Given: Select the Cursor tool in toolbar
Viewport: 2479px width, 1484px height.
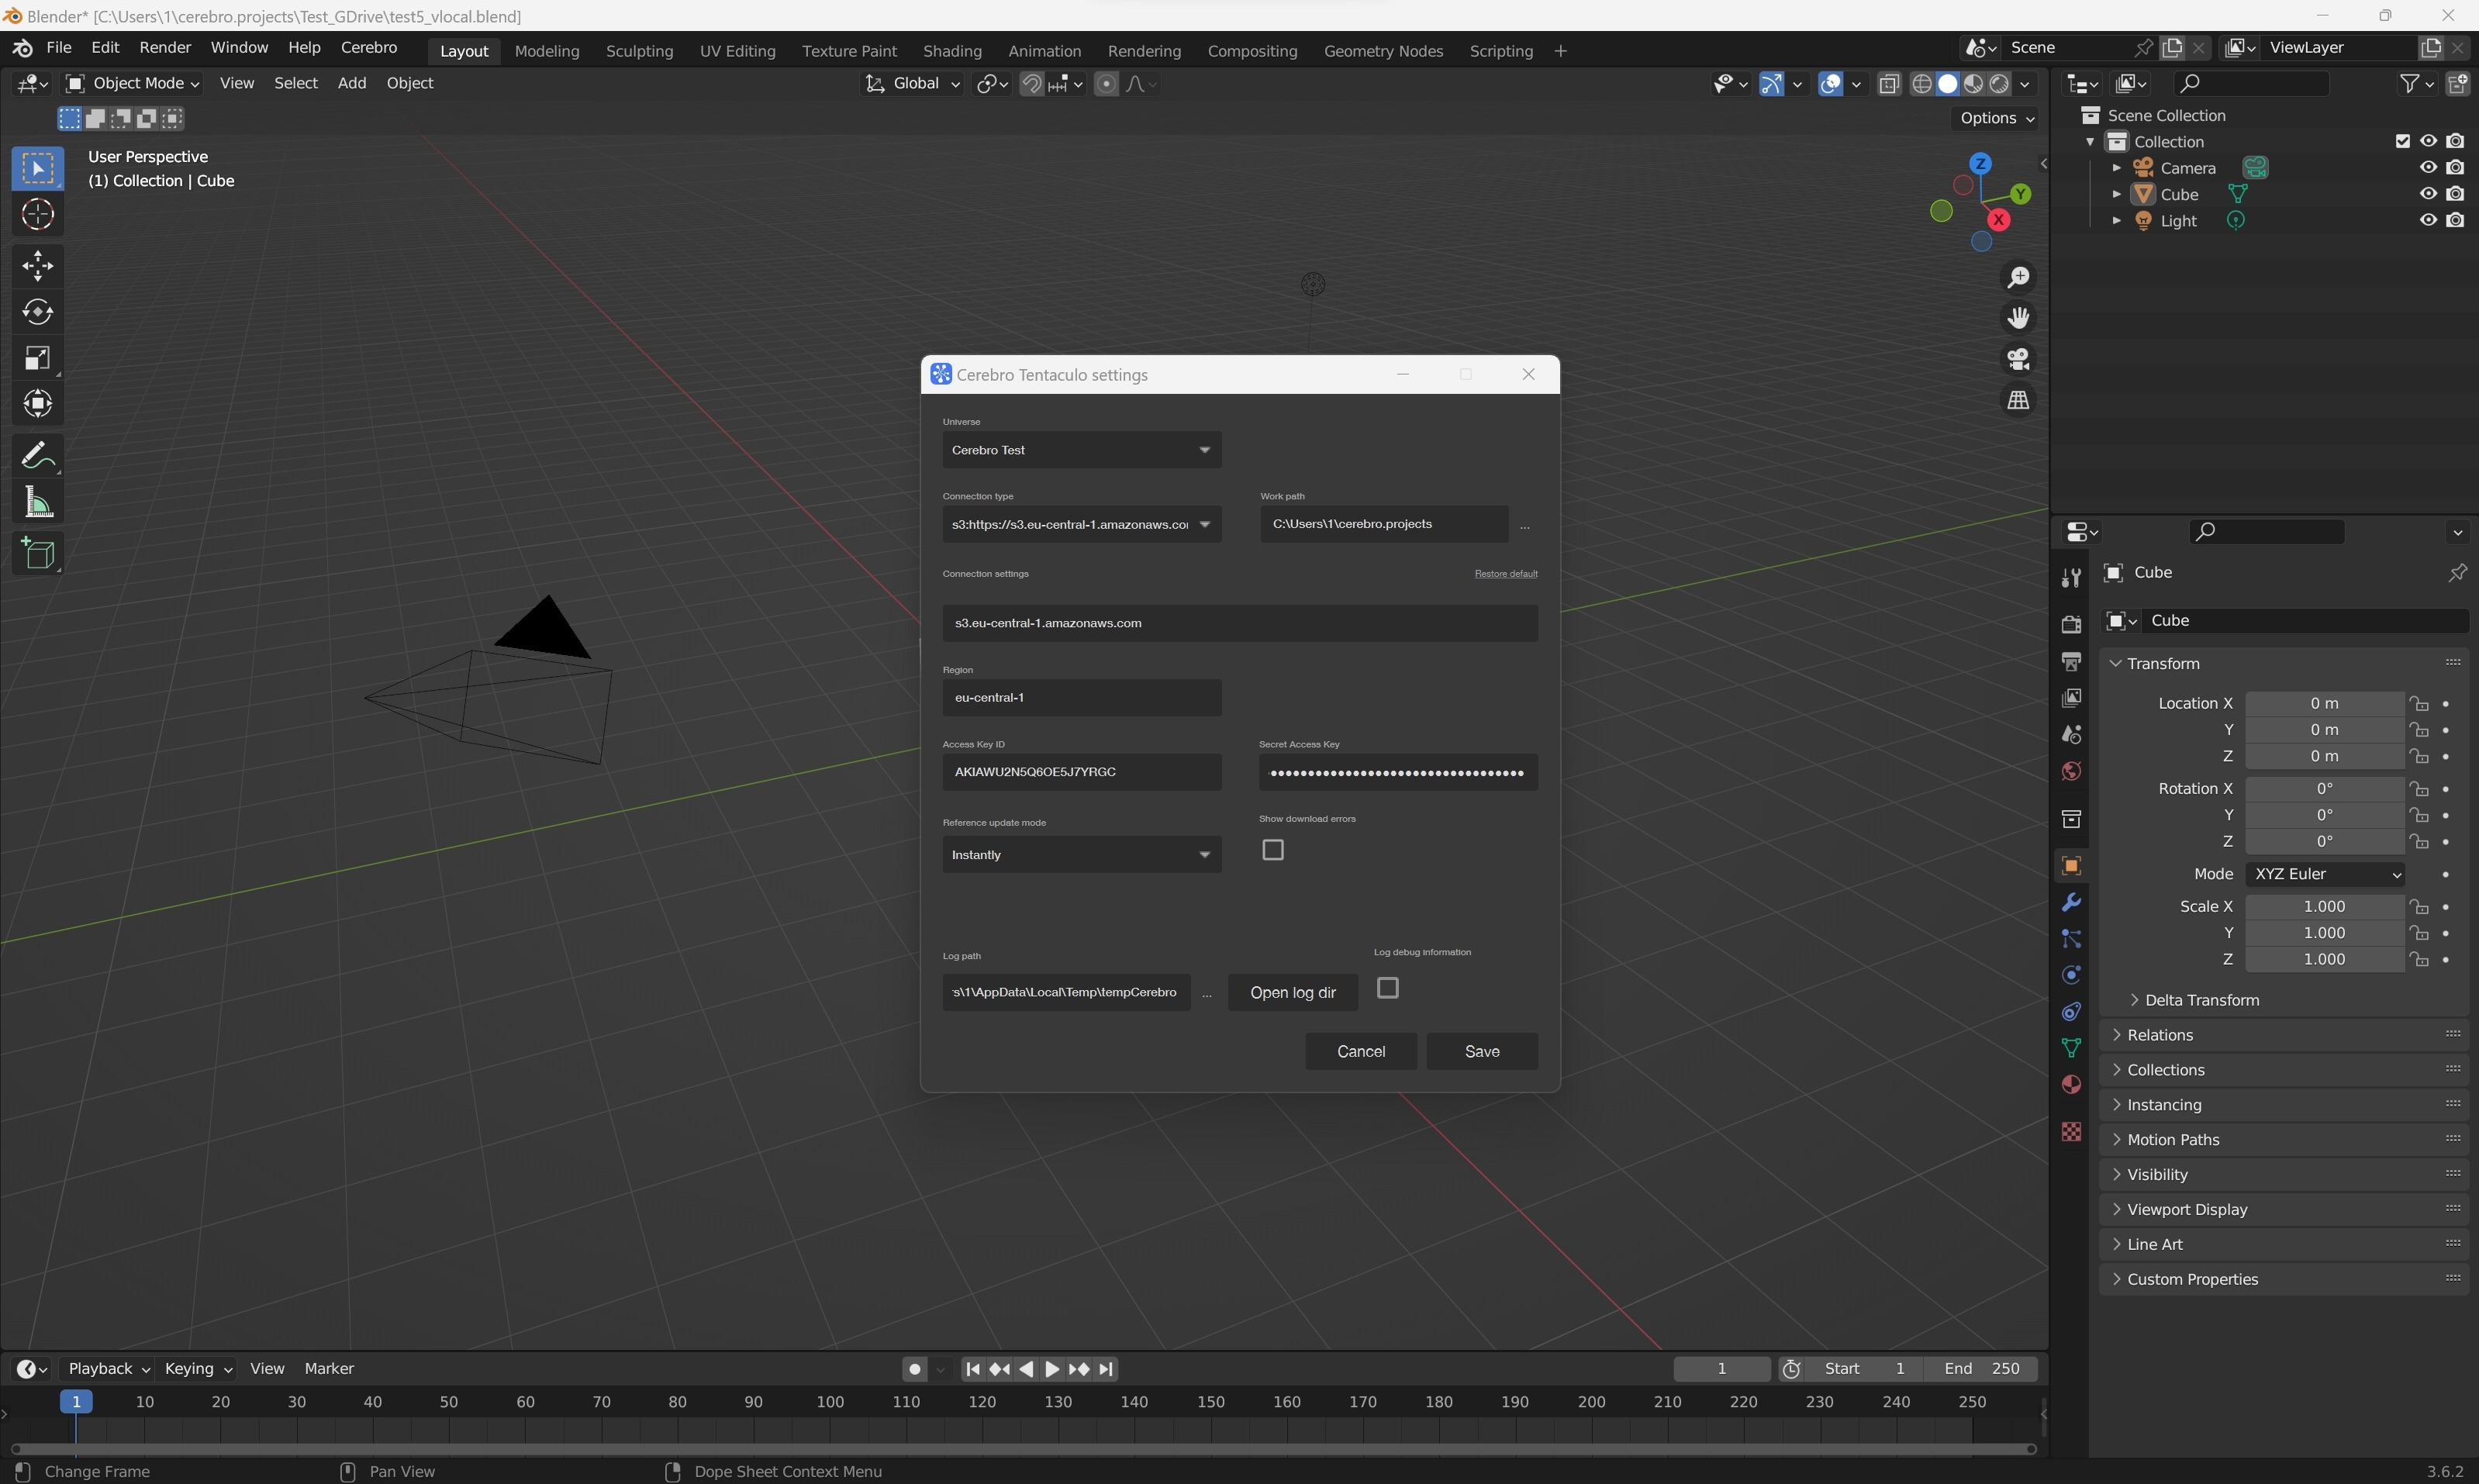Looking at the screenshot, I should [x=38, y=214].
